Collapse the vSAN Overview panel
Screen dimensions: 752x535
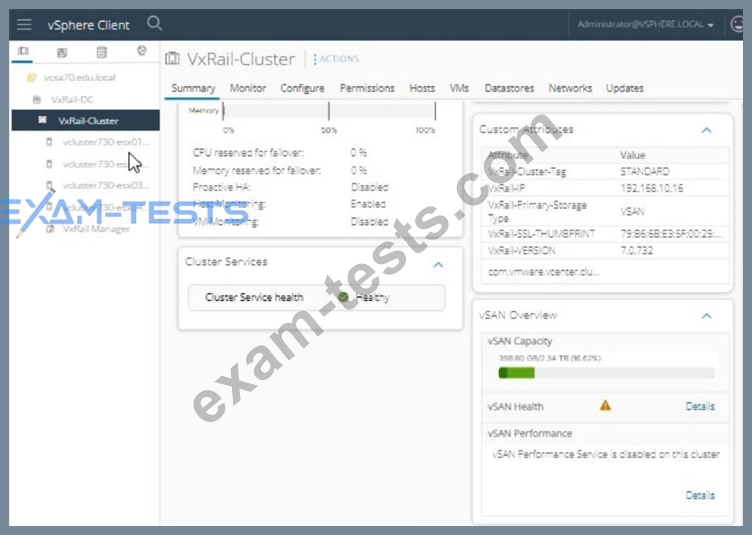pyautogui.click(x=706, y=315)
